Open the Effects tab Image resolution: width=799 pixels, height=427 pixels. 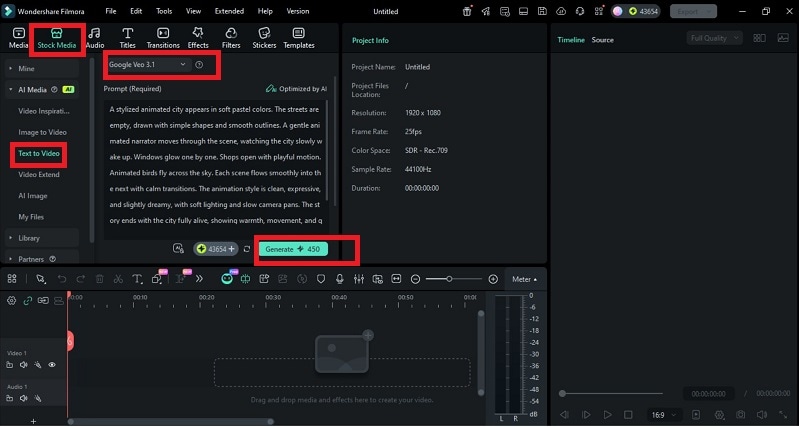198,39
